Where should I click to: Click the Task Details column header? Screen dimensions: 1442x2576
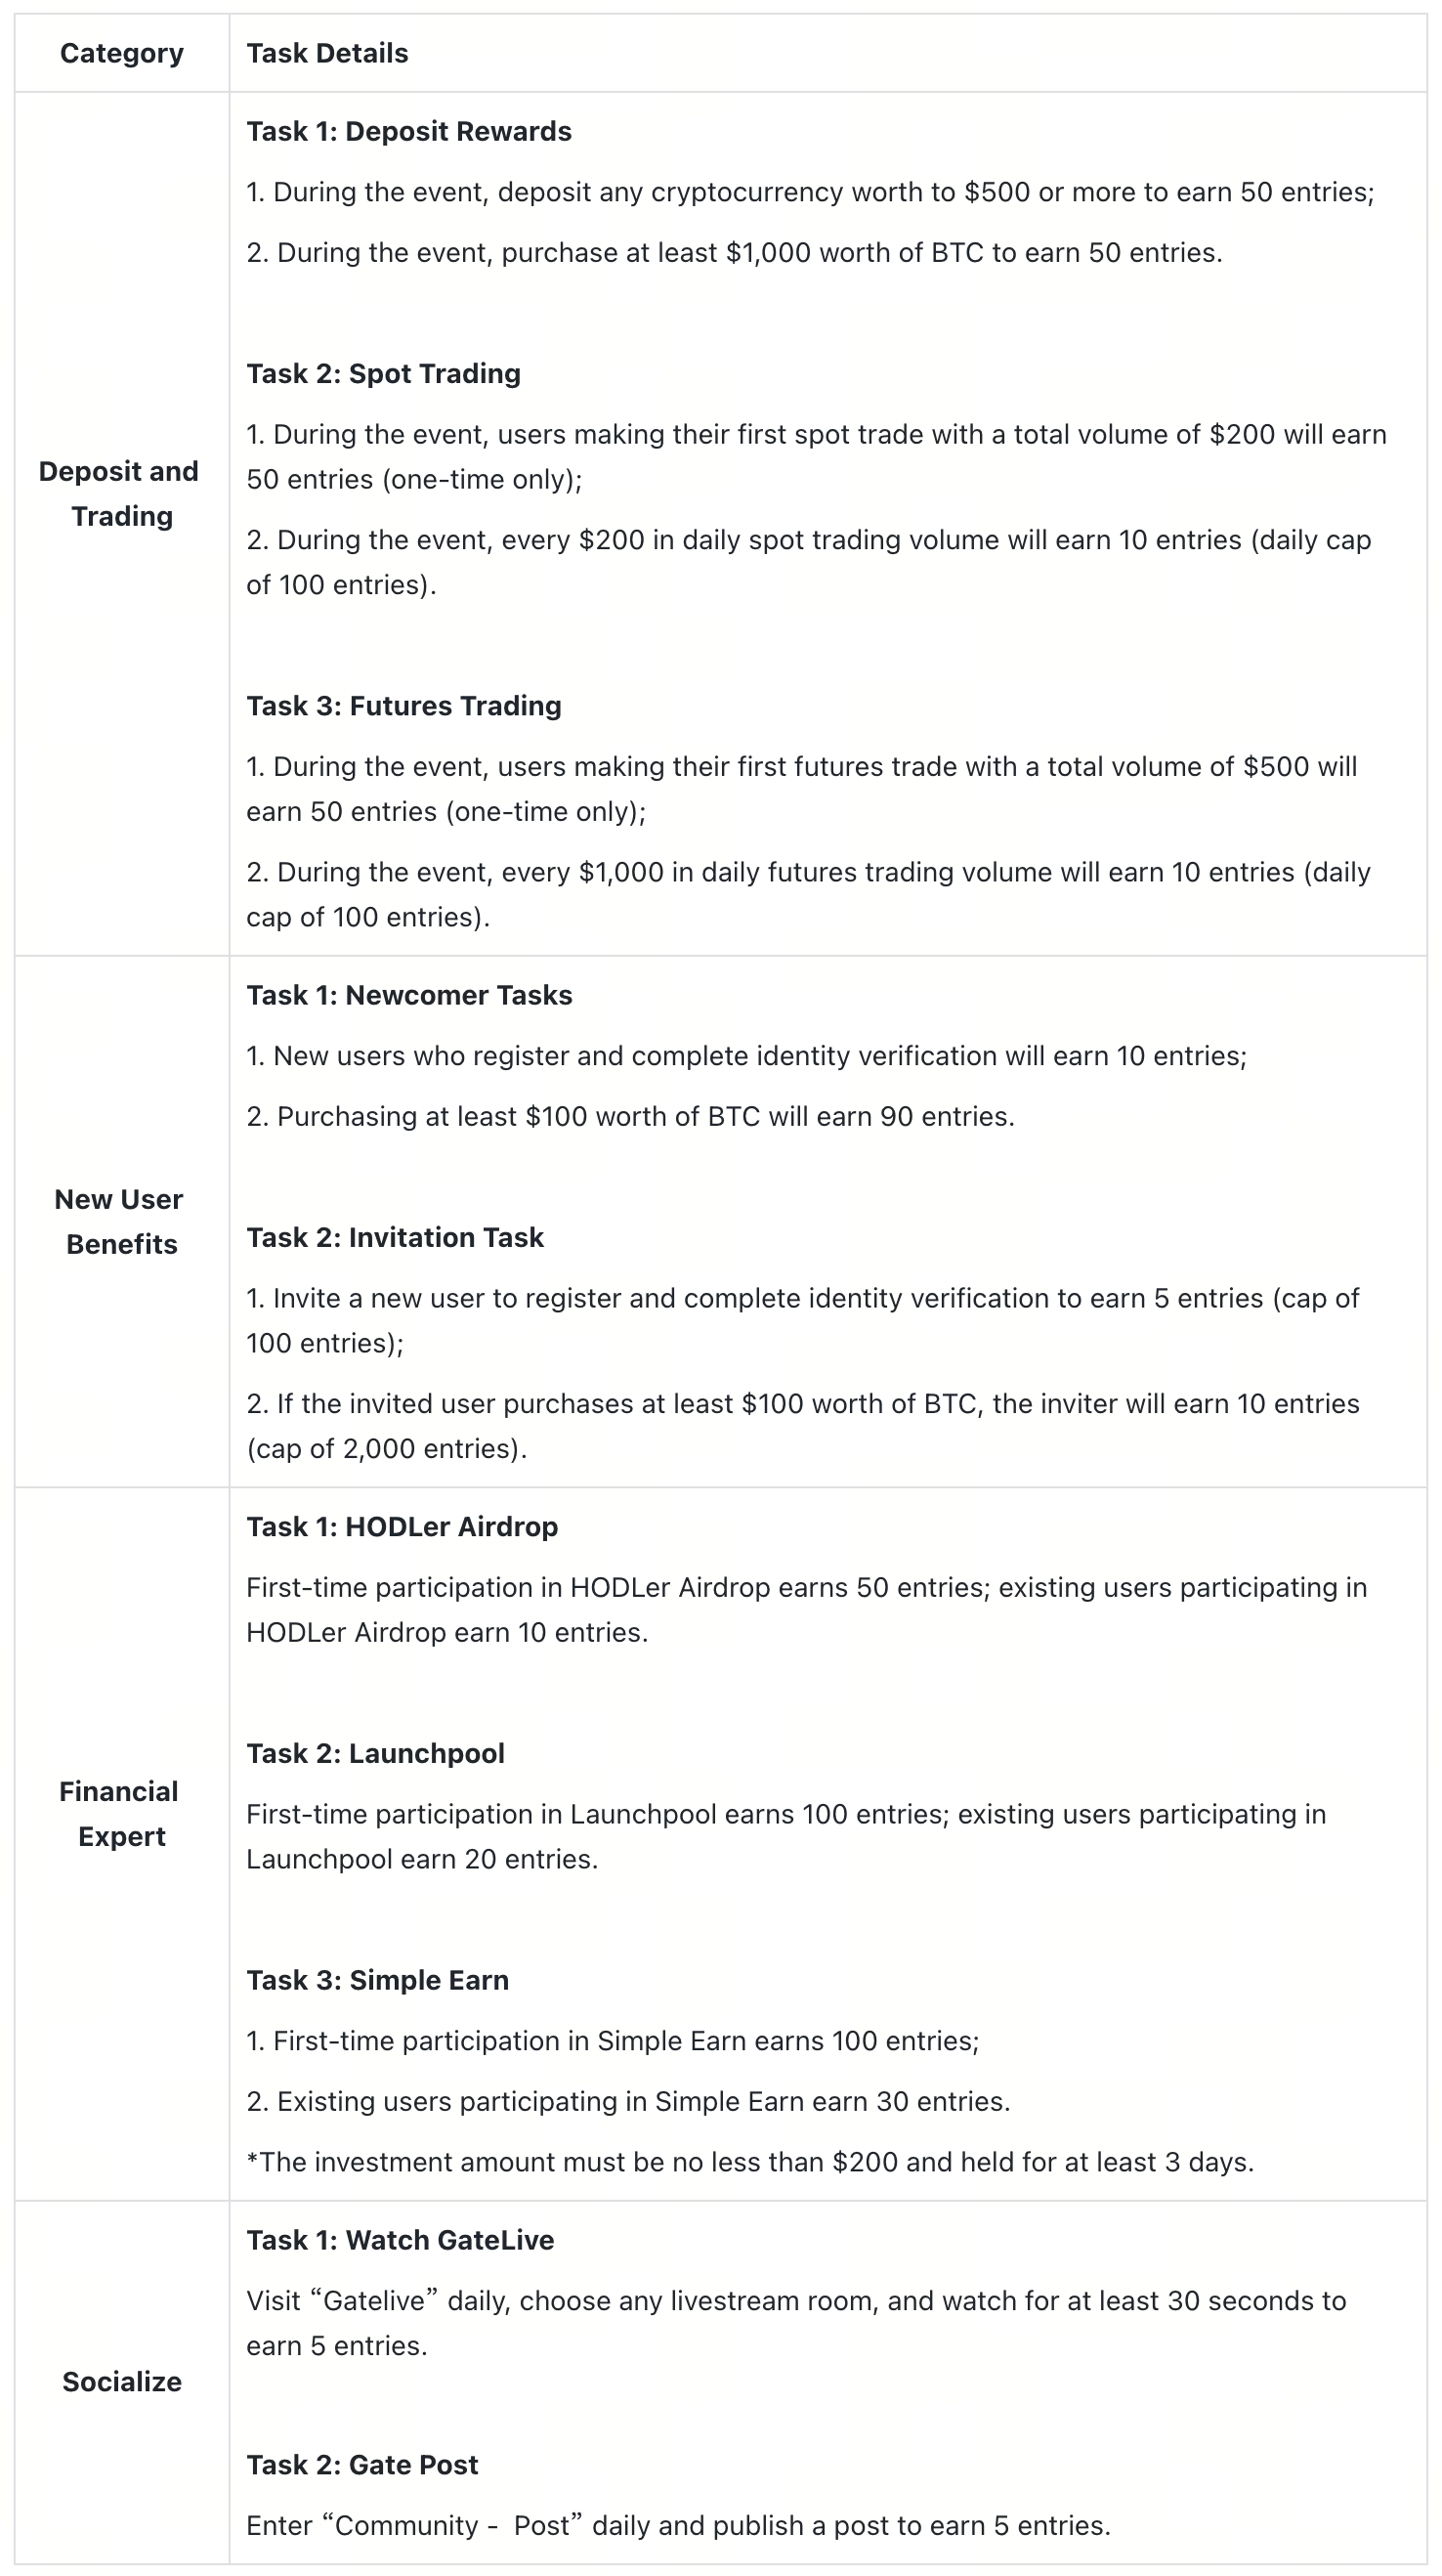point(327,53)
